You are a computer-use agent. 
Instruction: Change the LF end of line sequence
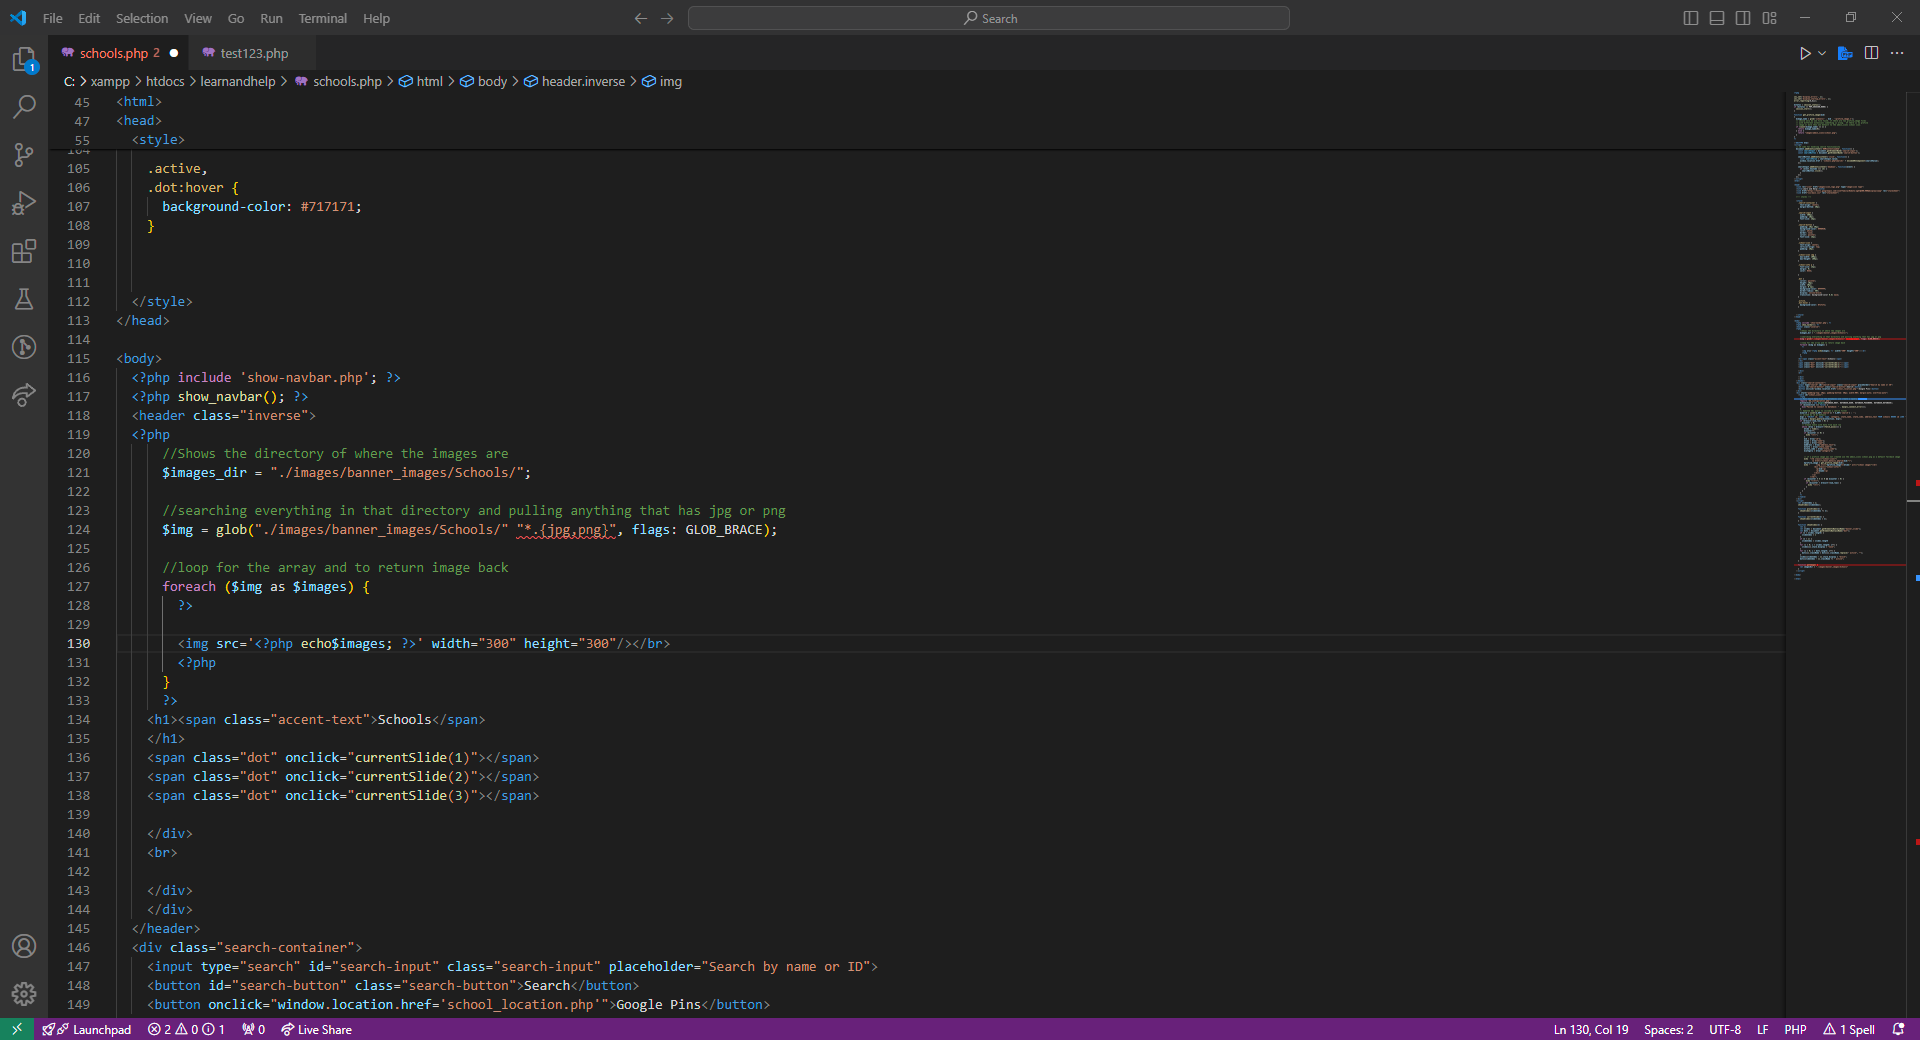1762,1029
